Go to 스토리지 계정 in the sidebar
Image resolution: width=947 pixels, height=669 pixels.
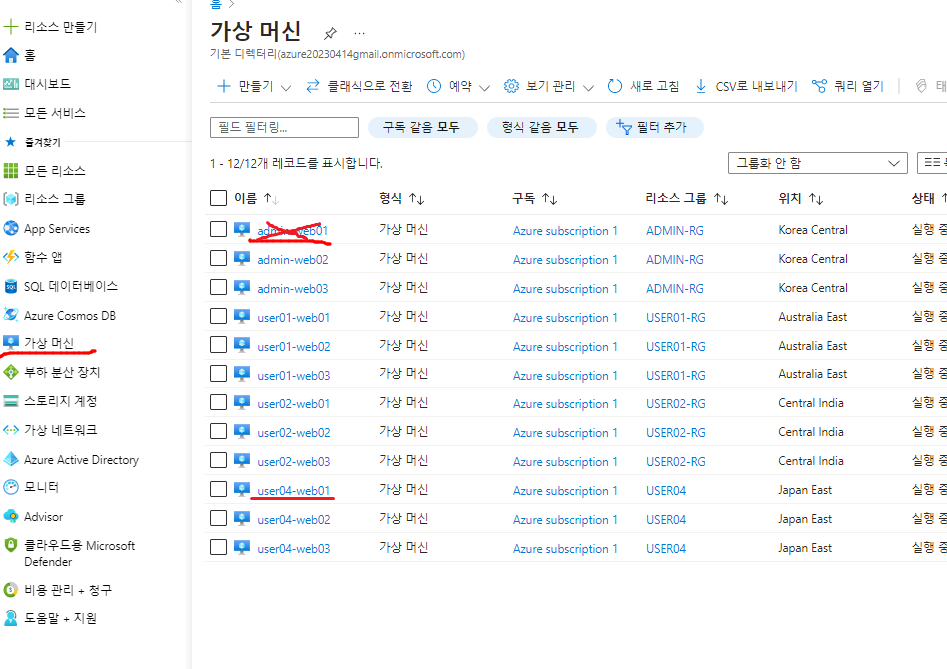coord(60,401)
